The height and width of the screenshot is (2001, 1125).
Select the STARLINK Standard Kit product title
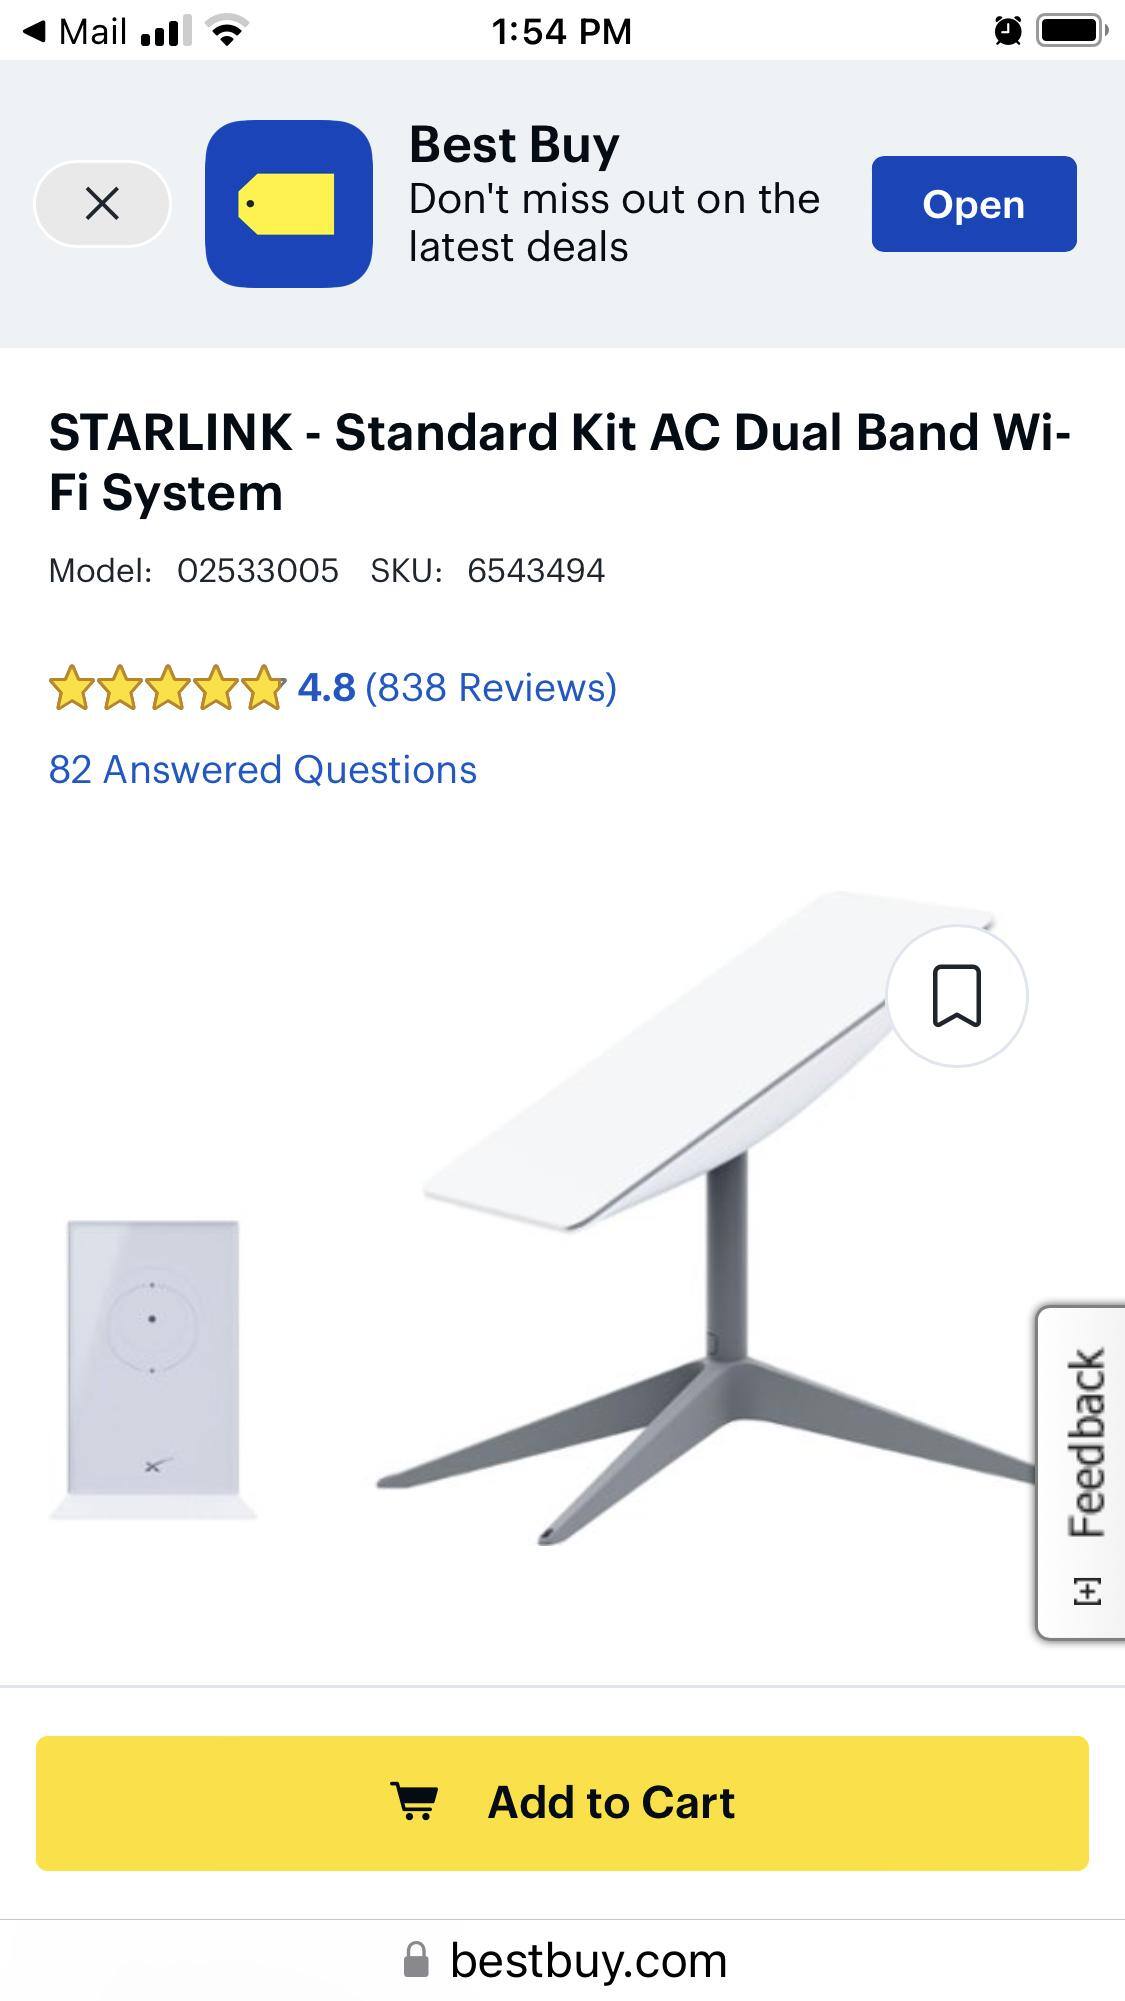point(559,462)
